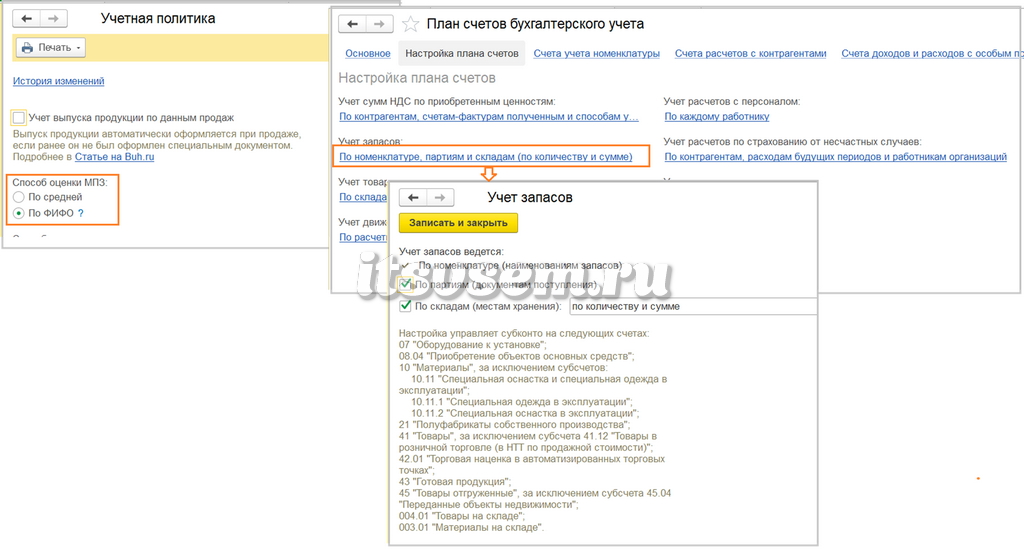
Task: Click line 07 "Оборудование к установке"
Action: (x=473, y=345)
